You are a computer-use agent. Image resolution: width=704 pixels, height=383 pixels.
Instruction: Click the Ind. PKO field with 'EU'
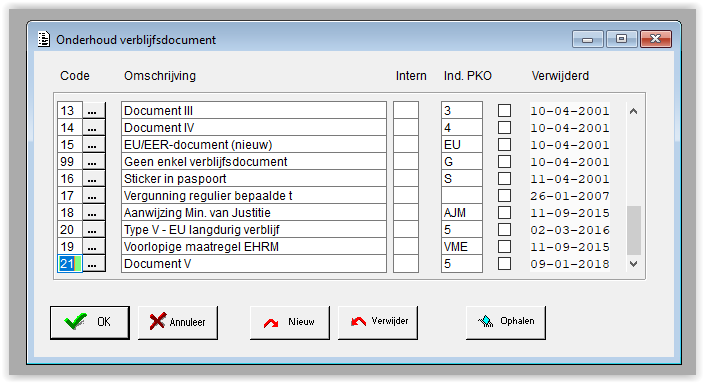462,145
